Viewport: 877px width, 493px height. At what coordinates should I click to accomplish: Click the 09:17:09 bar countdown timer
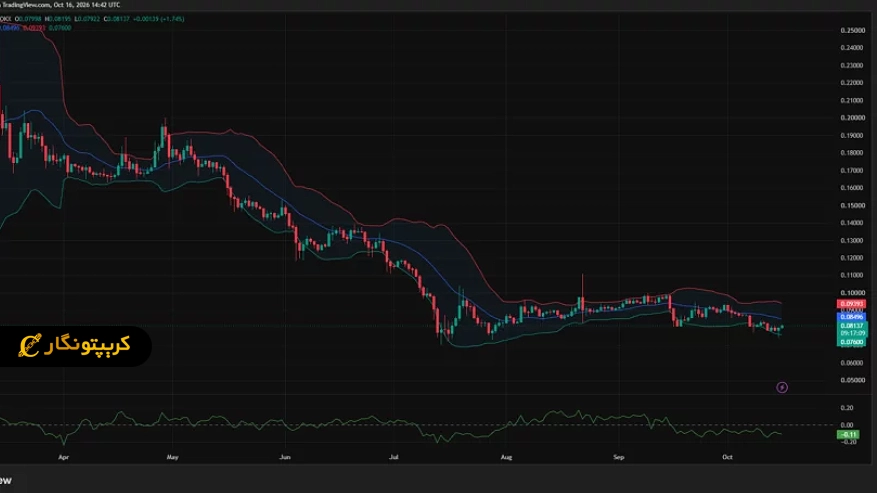[851, 333]
